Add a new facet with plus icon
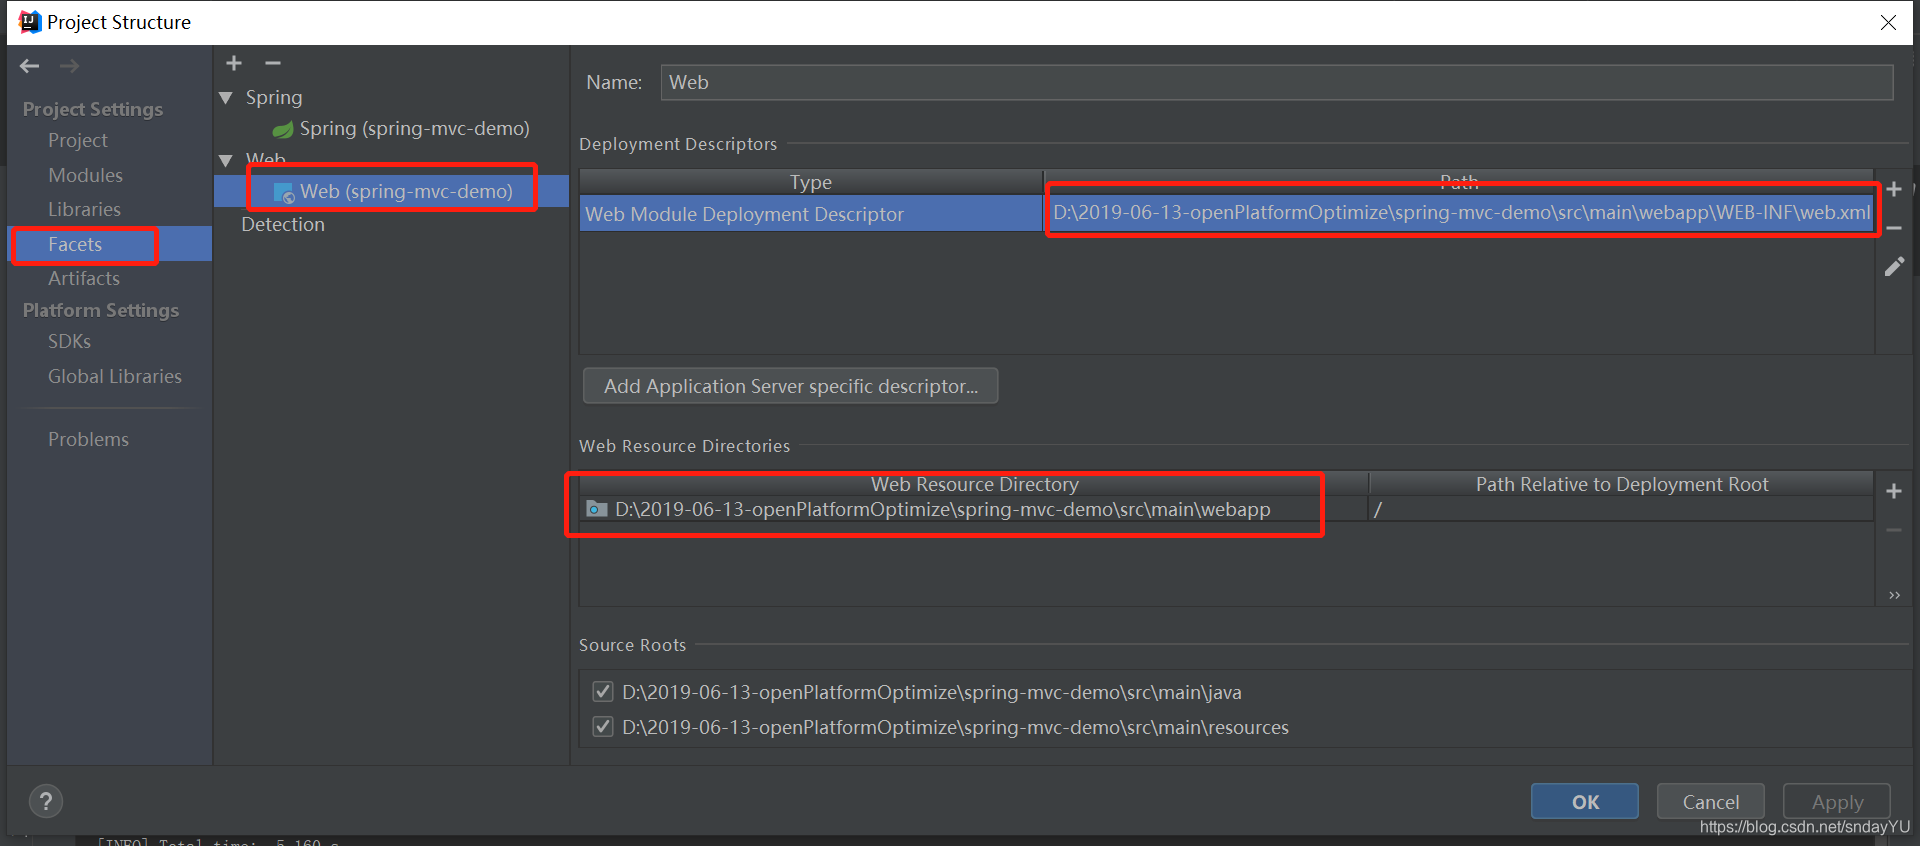Screen dimensions: 1920x846 pyautogui.click(x=234, y=63)
